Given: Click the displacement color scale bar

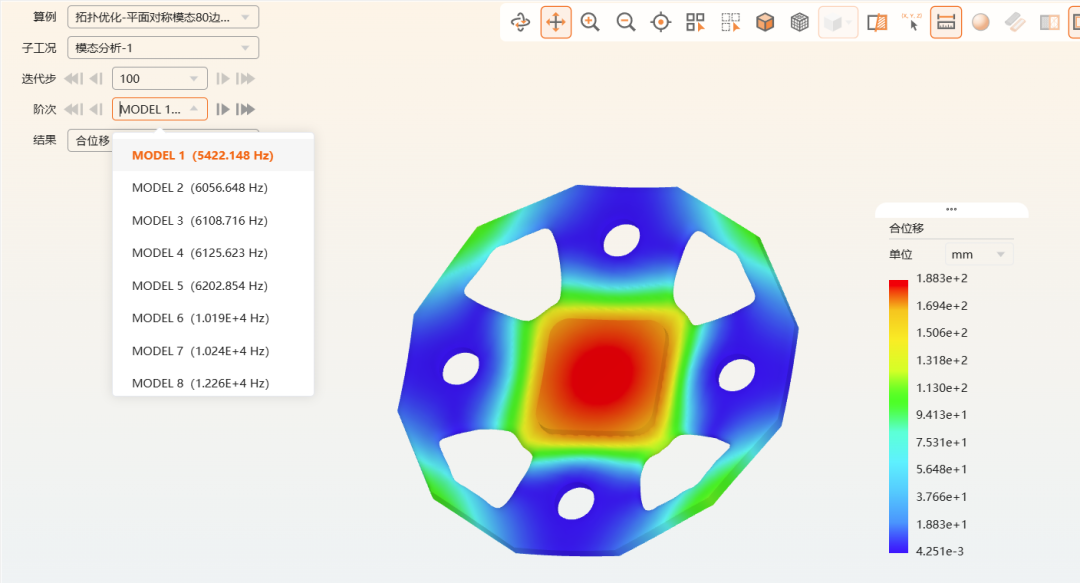Looking at the screenshot, I should click(x=898, y=416).
